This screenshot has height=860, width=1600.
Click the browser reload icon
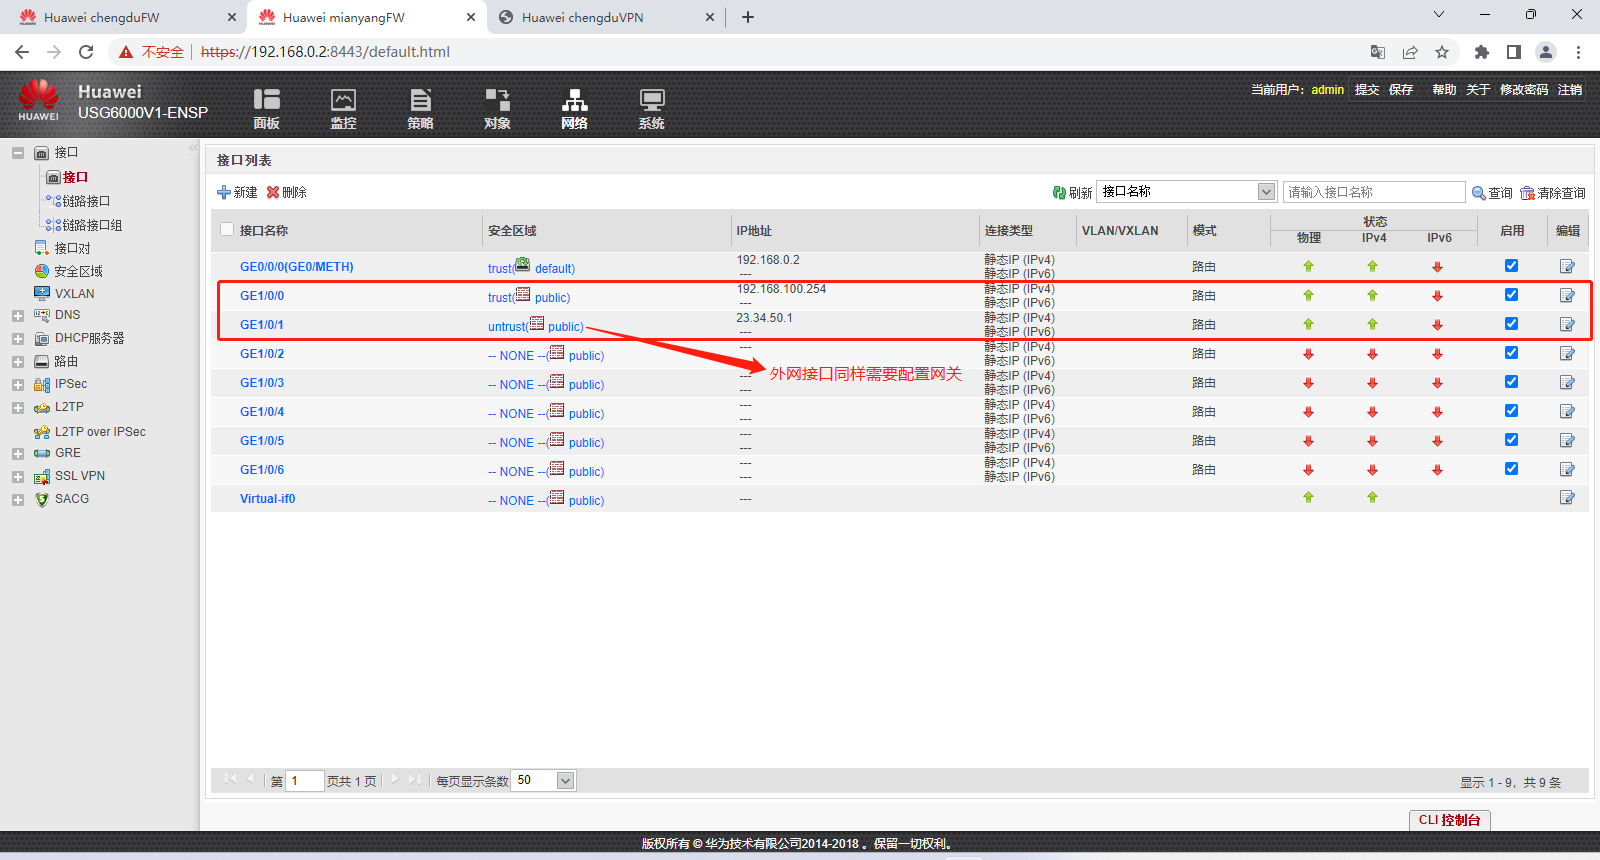pyautogui.click(x=86, y=52)
